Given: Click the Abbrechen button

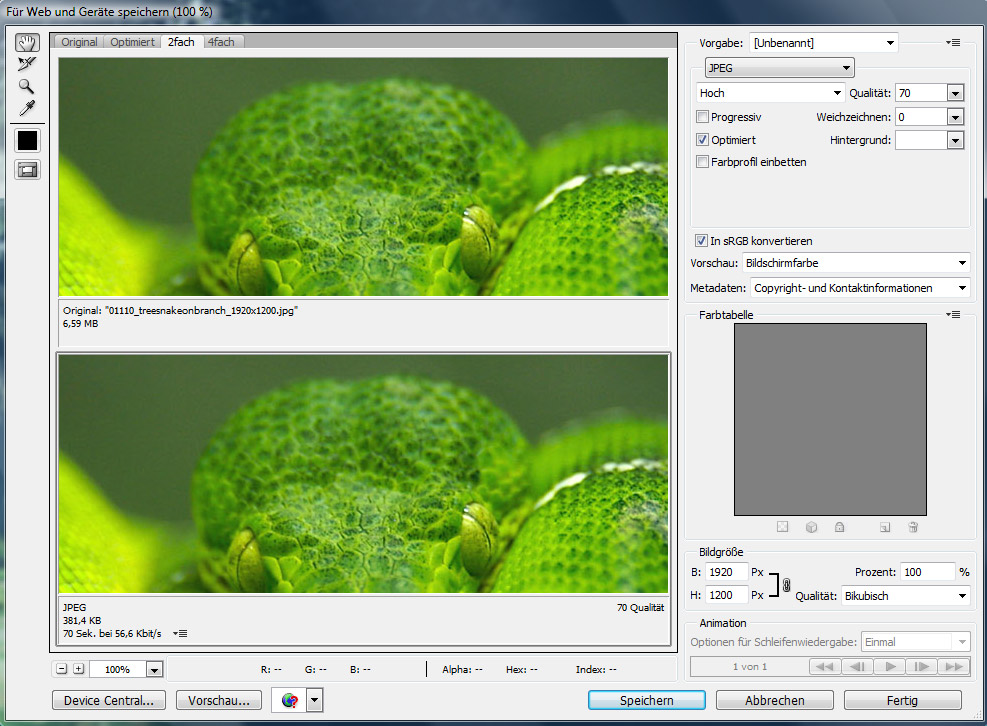Looking at the screenshot, I should pyautogui.click(x=775, y=700).
